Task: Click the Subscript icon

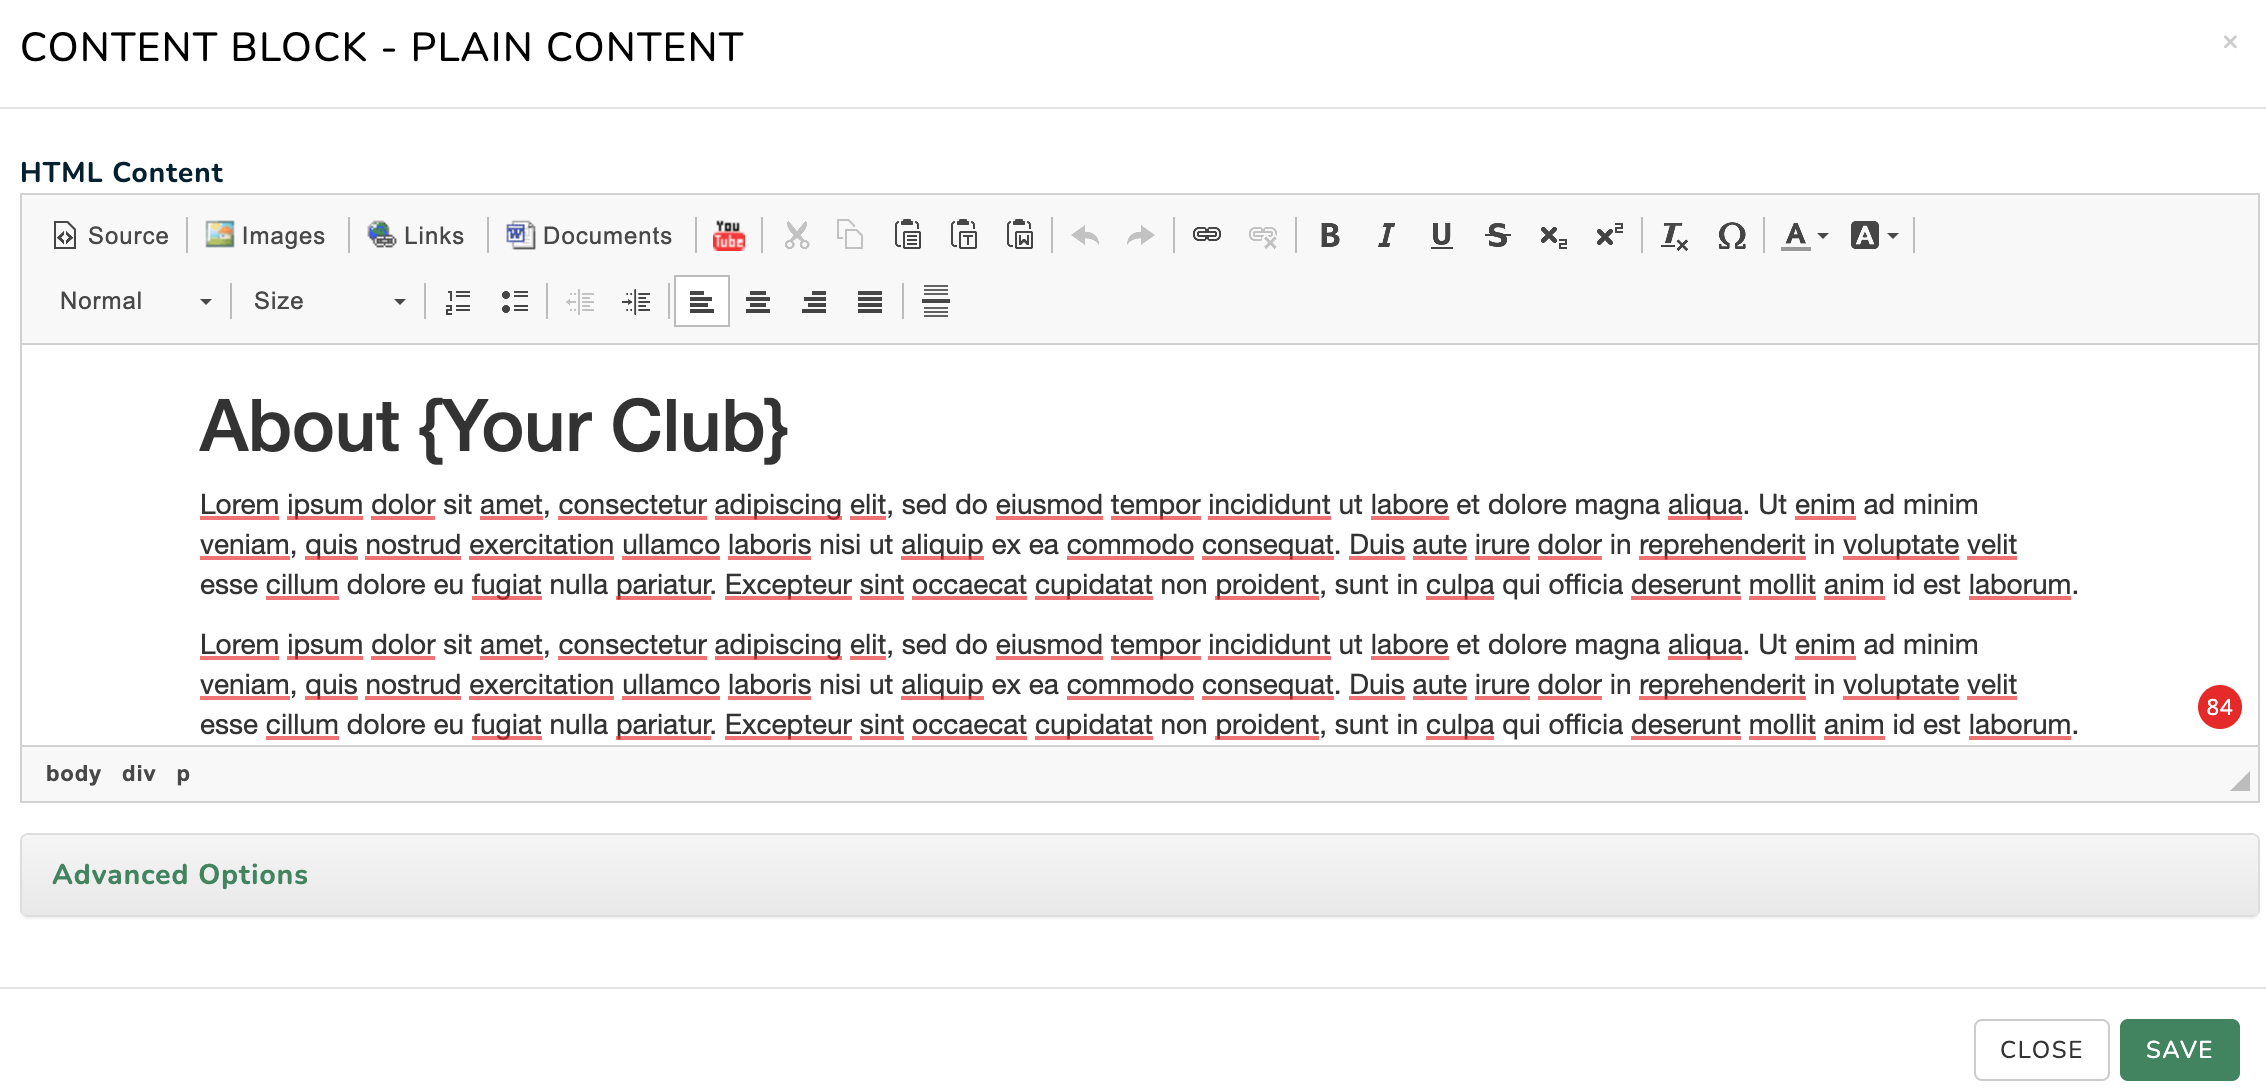Action: click(1553, 235)
